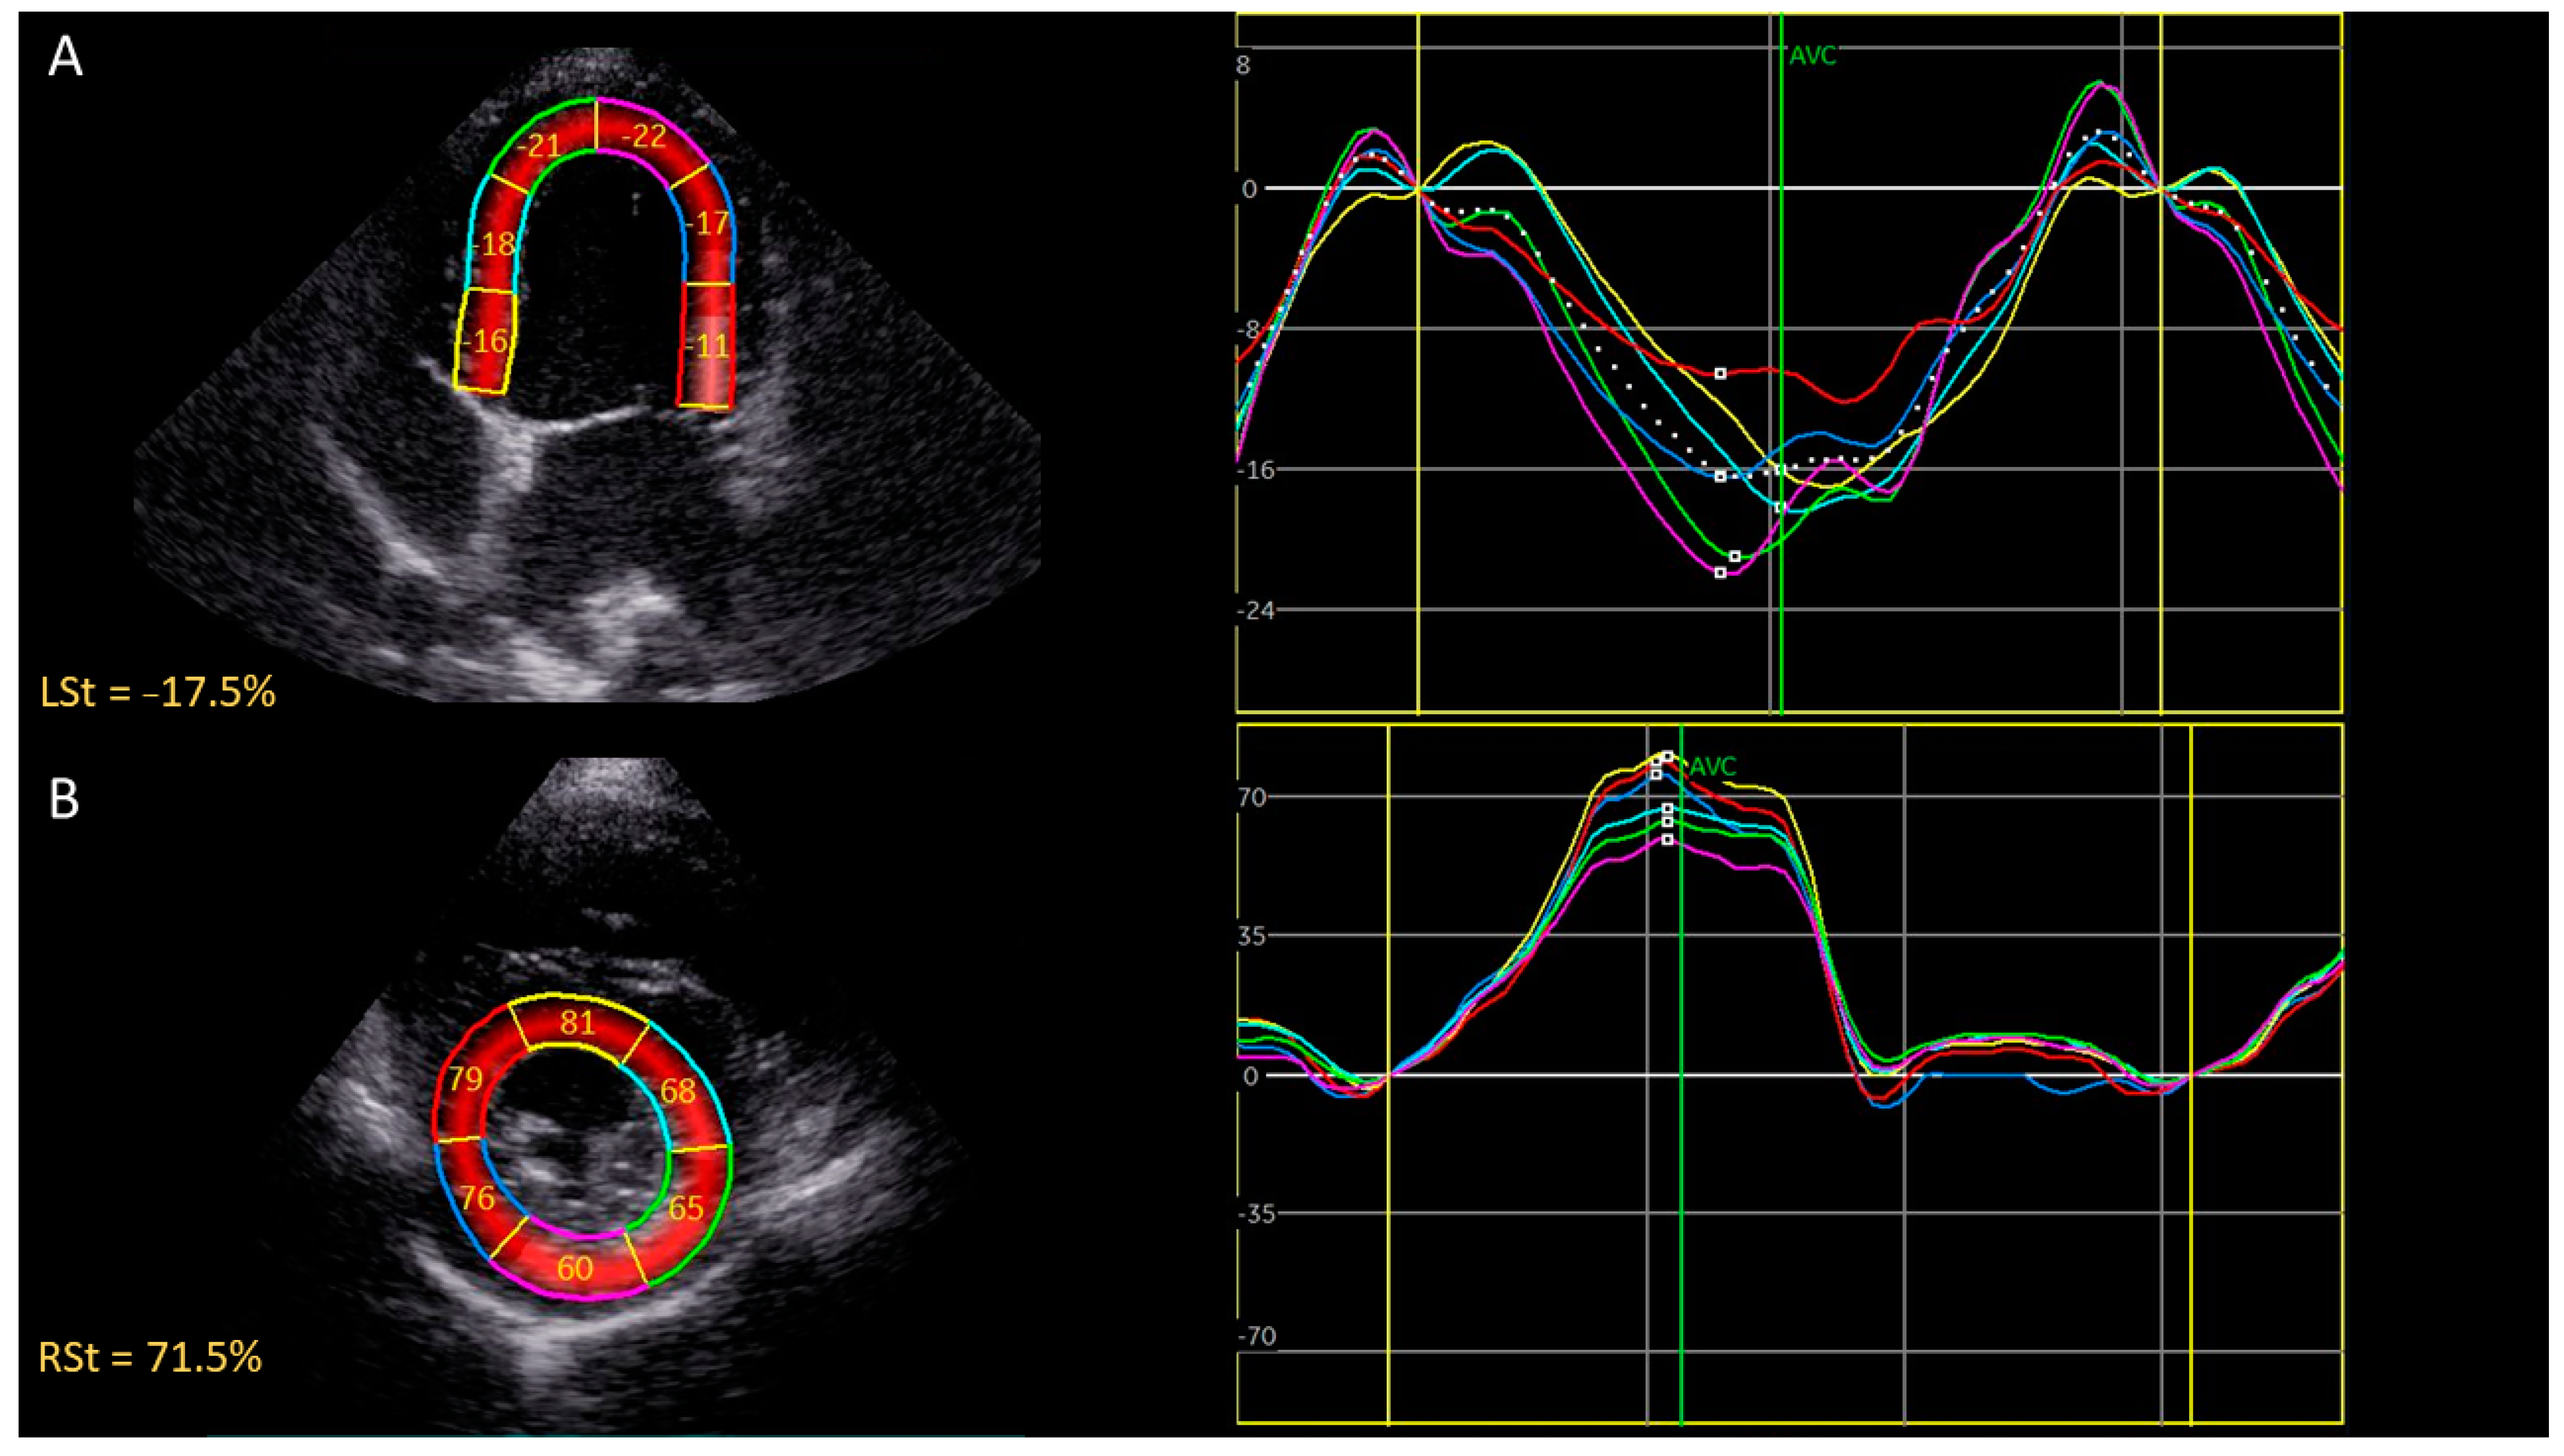Click the AVC label on radial strain graph
The width and height of the screenshot is (2564, 1456).
(1713, 767)
